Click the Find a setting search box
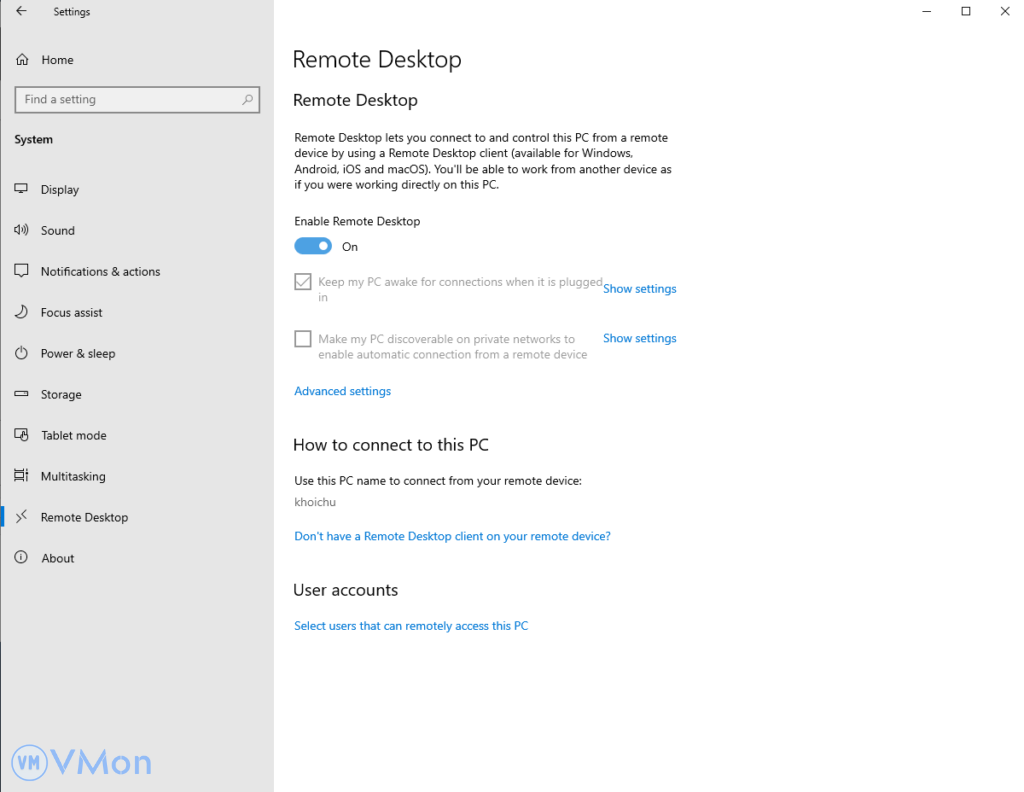Image resolution: width=1024 pixels, height=792 pixels. (x=128, y=100)
